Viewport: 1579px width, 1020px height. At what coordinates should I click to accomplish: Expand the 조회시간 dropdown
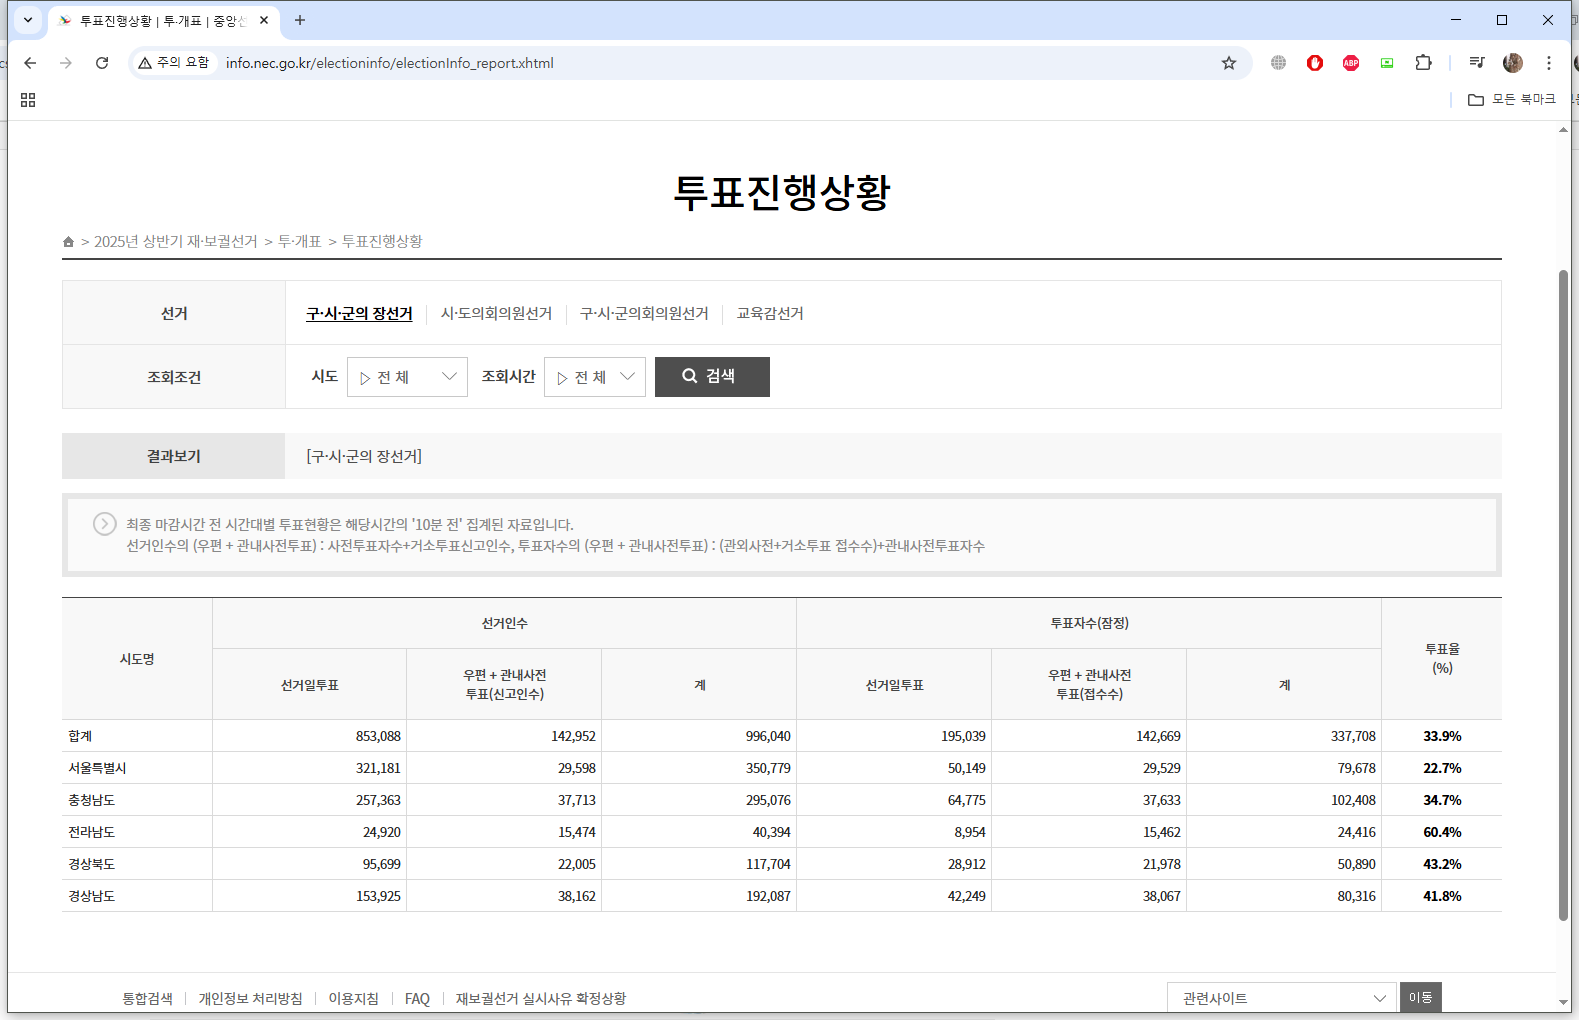[x=595, y=377]
